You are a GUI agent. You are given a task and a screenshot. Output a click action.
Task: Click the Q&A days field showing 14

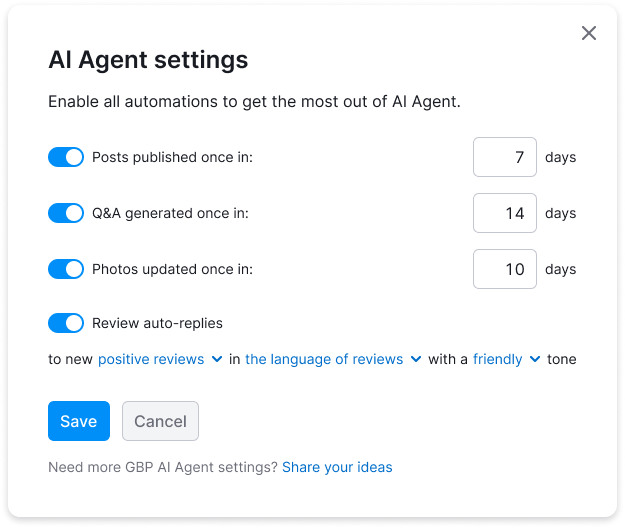505,213
